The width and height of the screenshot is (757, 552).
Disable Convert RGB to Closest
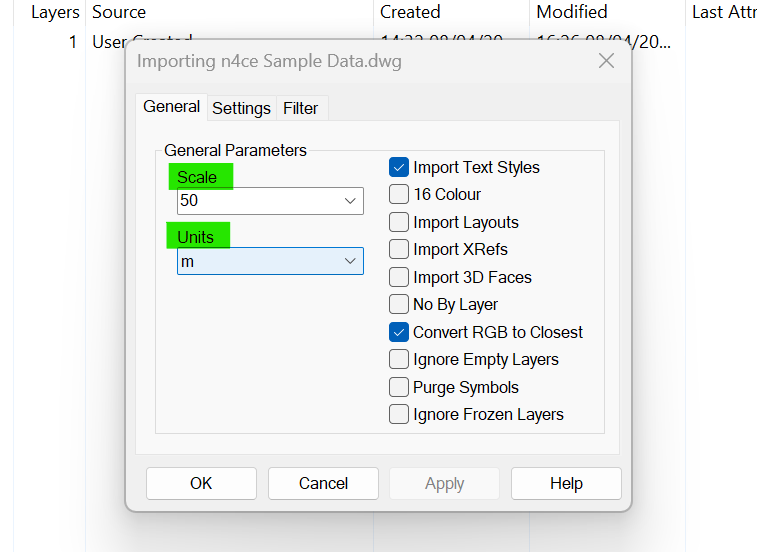[399, 332]
